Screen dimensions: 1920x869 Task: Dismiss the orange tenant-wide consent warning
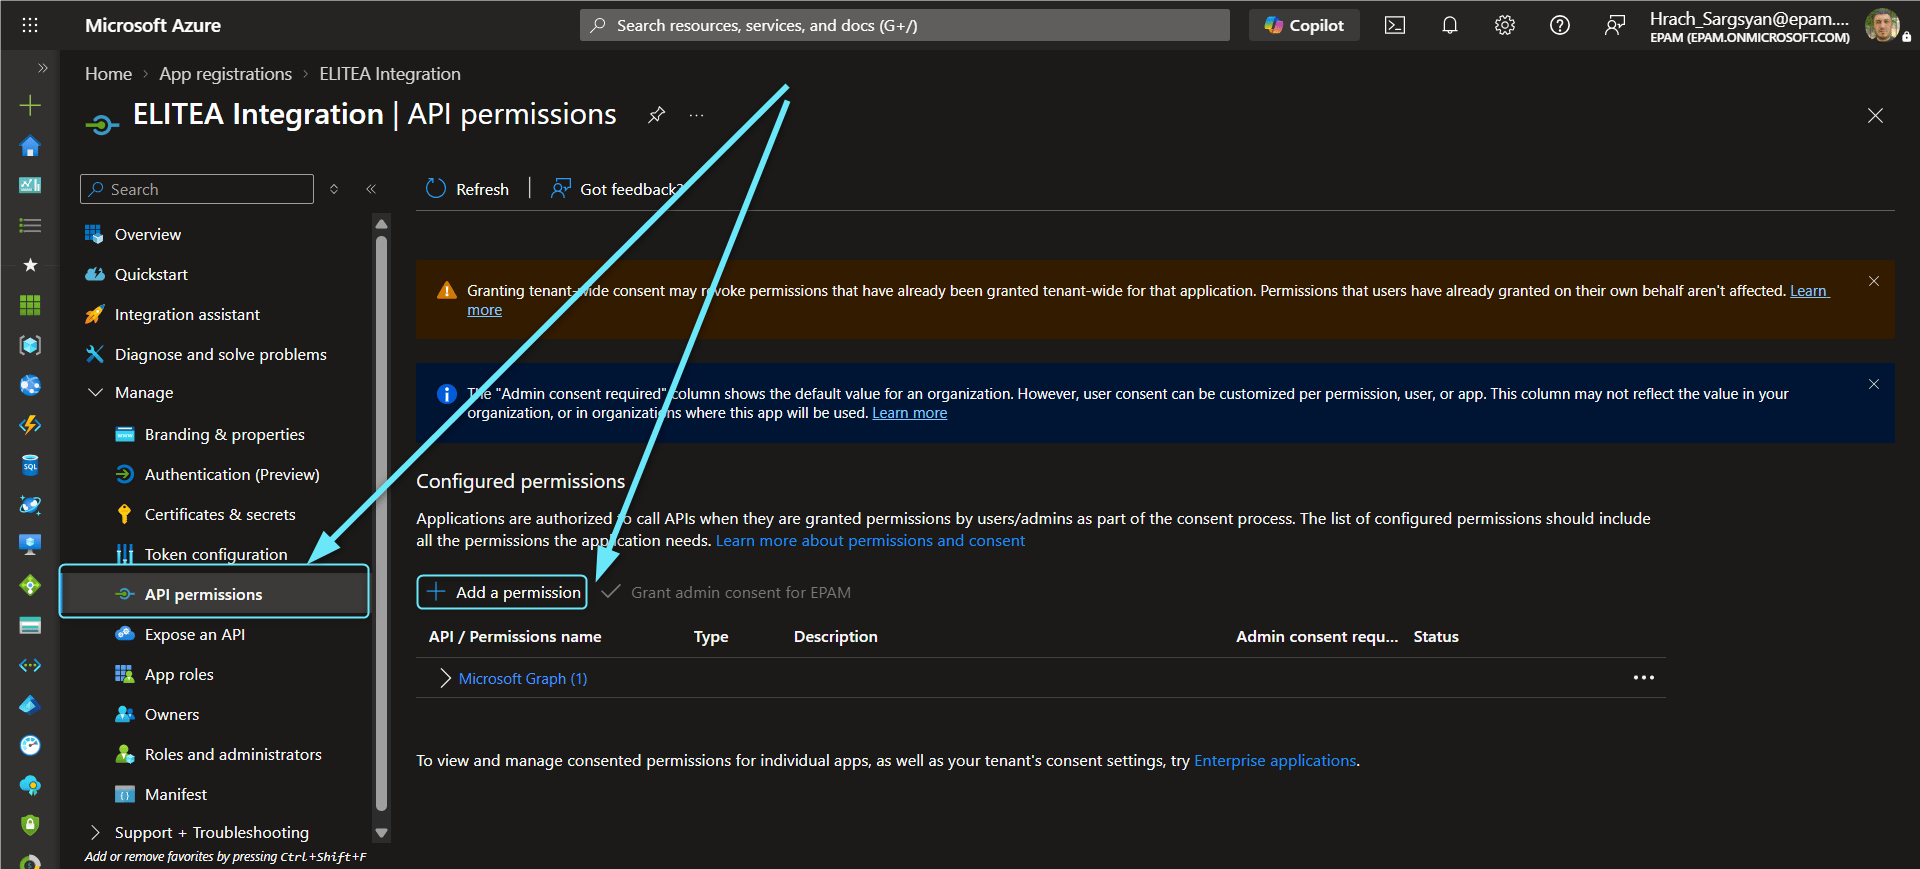(1874, 281)
